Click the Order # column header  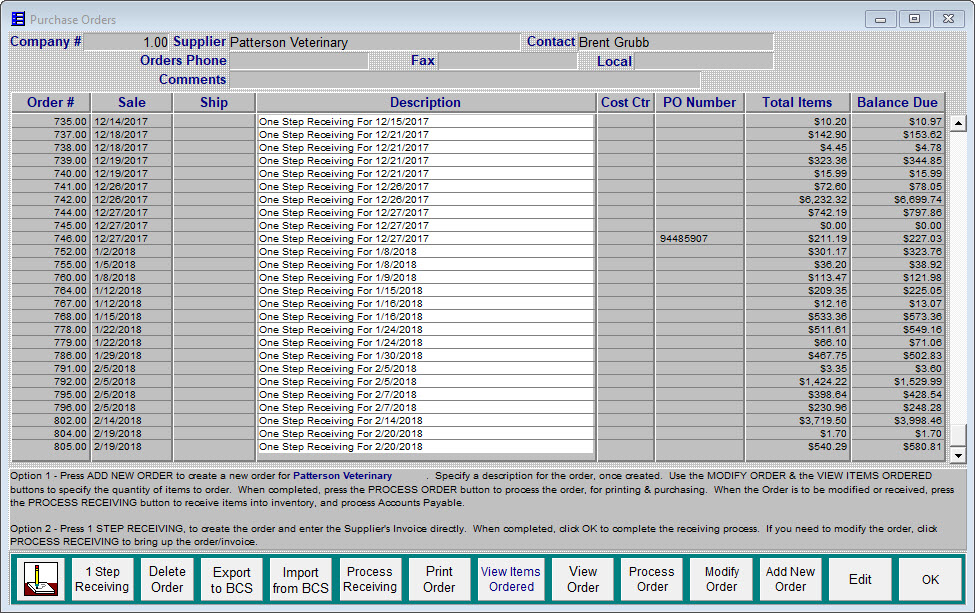(x=51, y=103)
